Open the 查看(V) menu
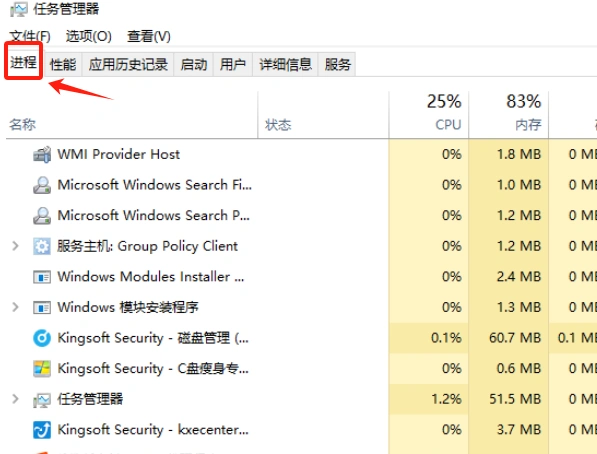This screenshot has height=454, width=597. [x=148, y=37]
